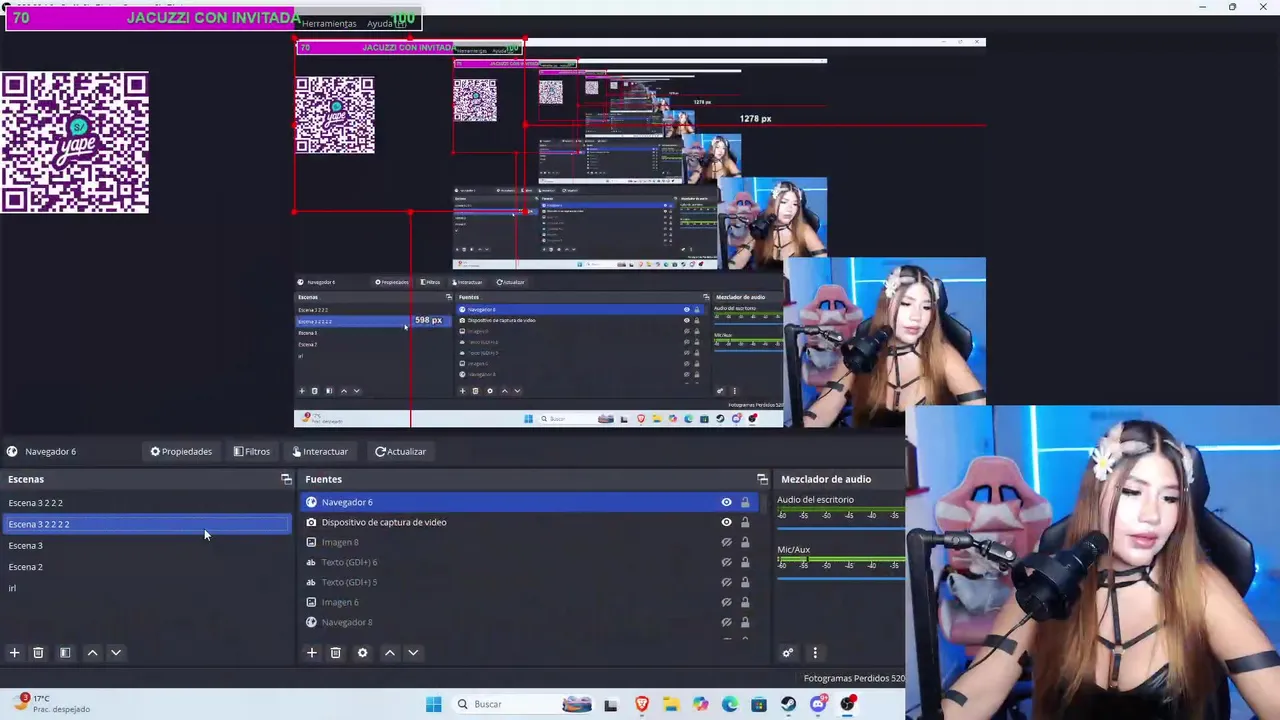The width and height of the screenshot is (1280, 720).
Task: Click the OBS Studio taskbar icon
Action: pyautogui.click(x=848, y=704)
